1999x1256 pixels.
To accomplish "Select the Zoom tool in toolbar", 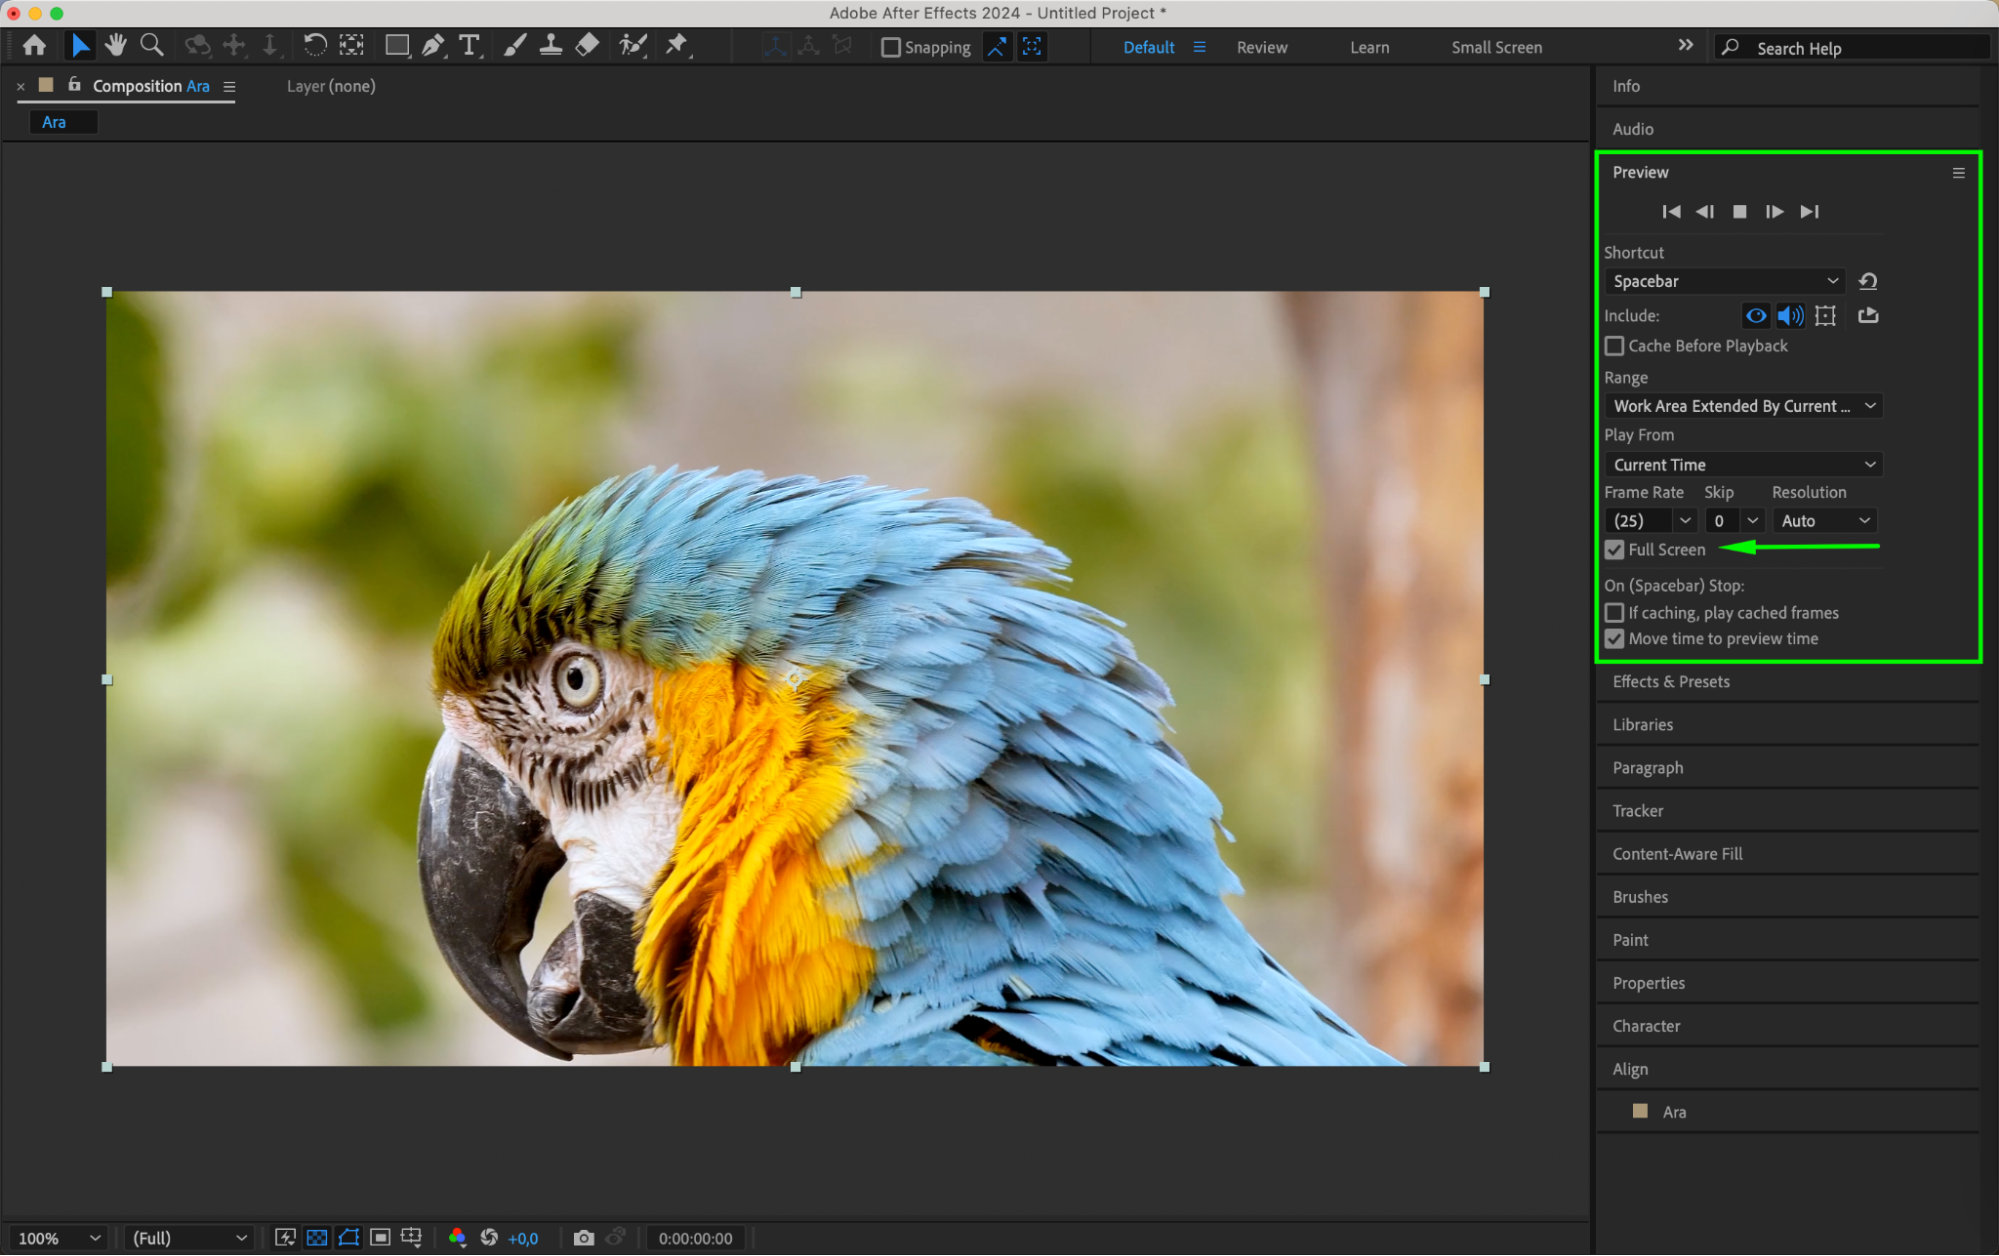I will [152, 45].
